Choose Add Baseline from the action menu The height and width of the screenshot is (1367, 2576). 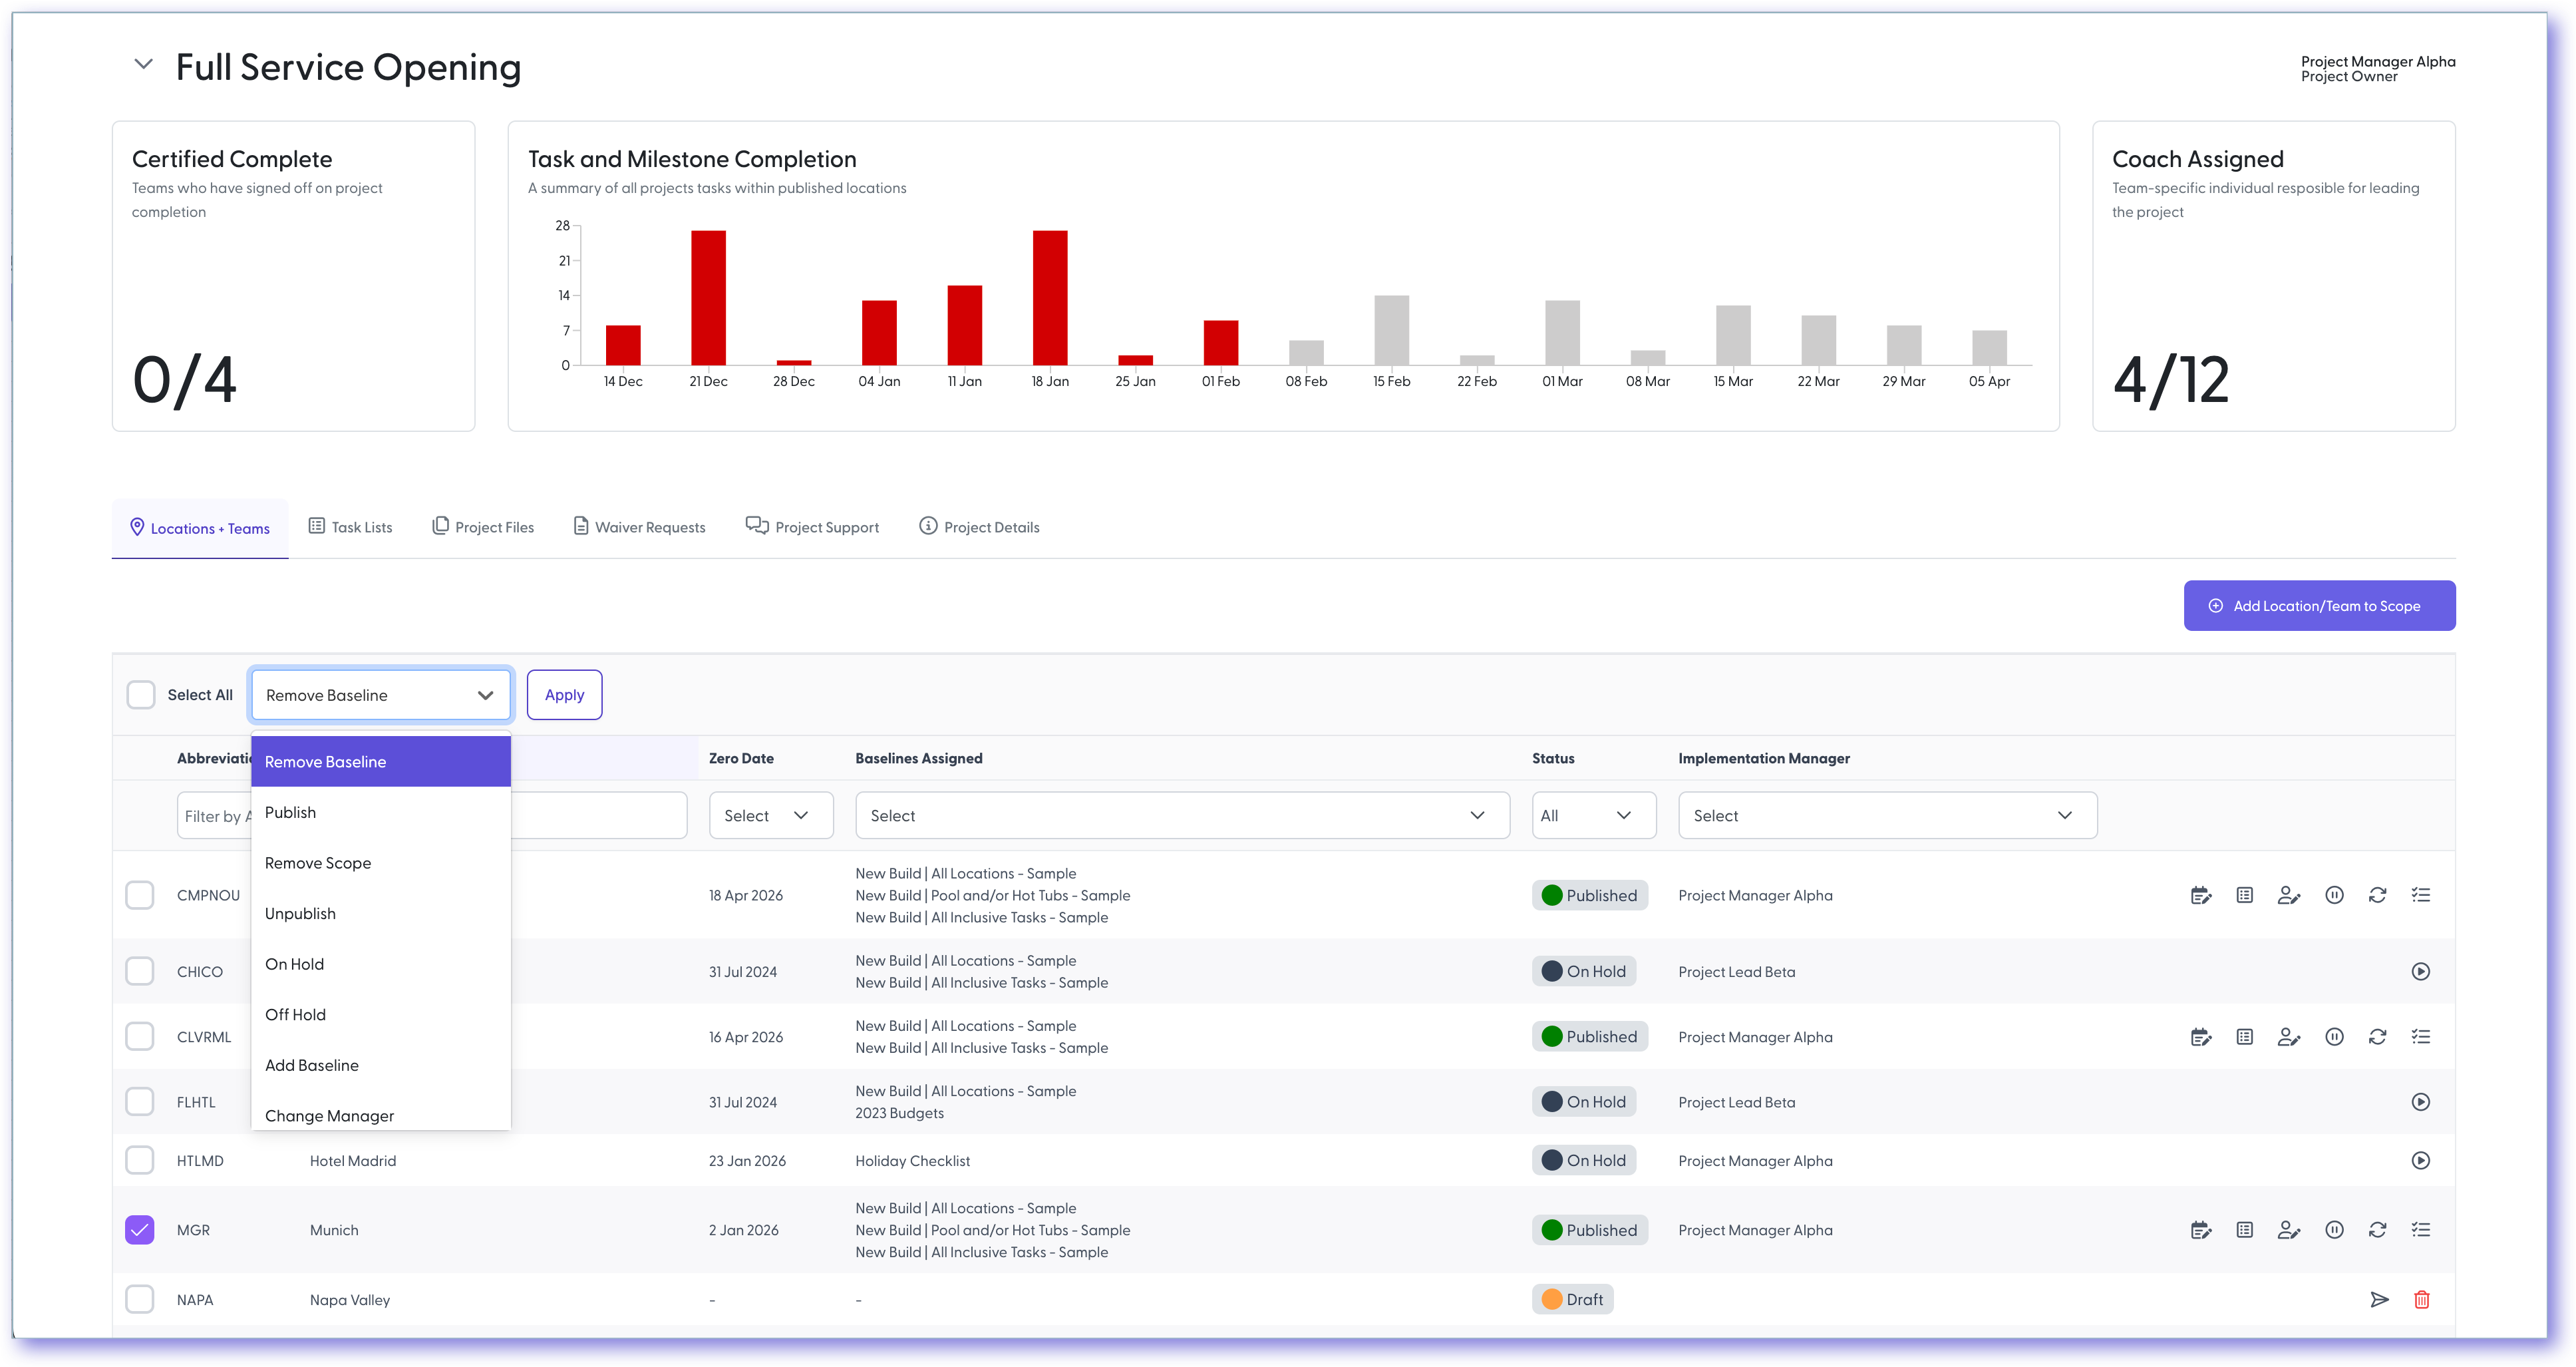pos(381,1066)
